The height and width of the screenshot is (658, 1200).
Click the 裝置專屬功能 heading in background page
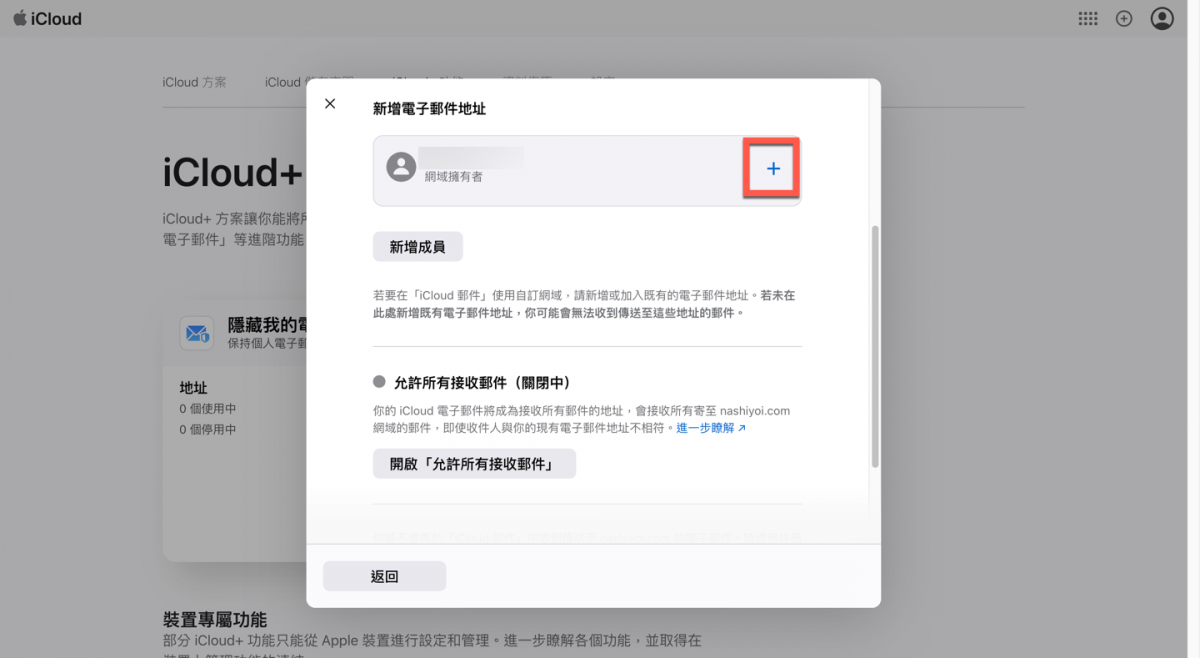click(215, 620)
